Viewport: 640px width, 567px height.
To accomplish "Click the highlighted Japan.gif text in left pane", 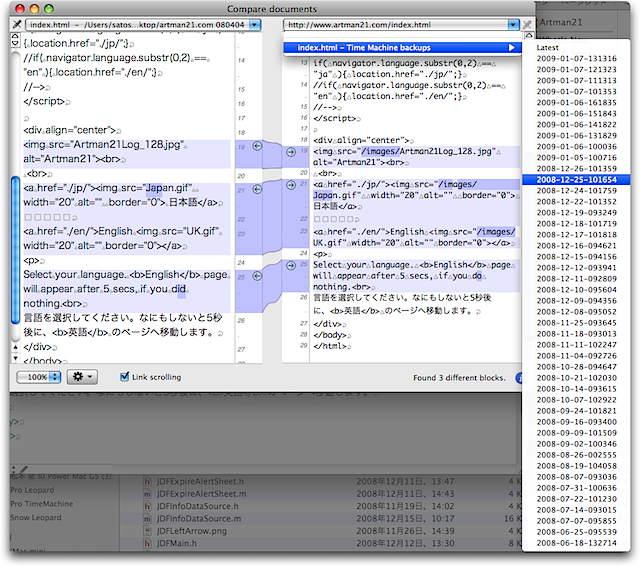I will coord(169,188).
